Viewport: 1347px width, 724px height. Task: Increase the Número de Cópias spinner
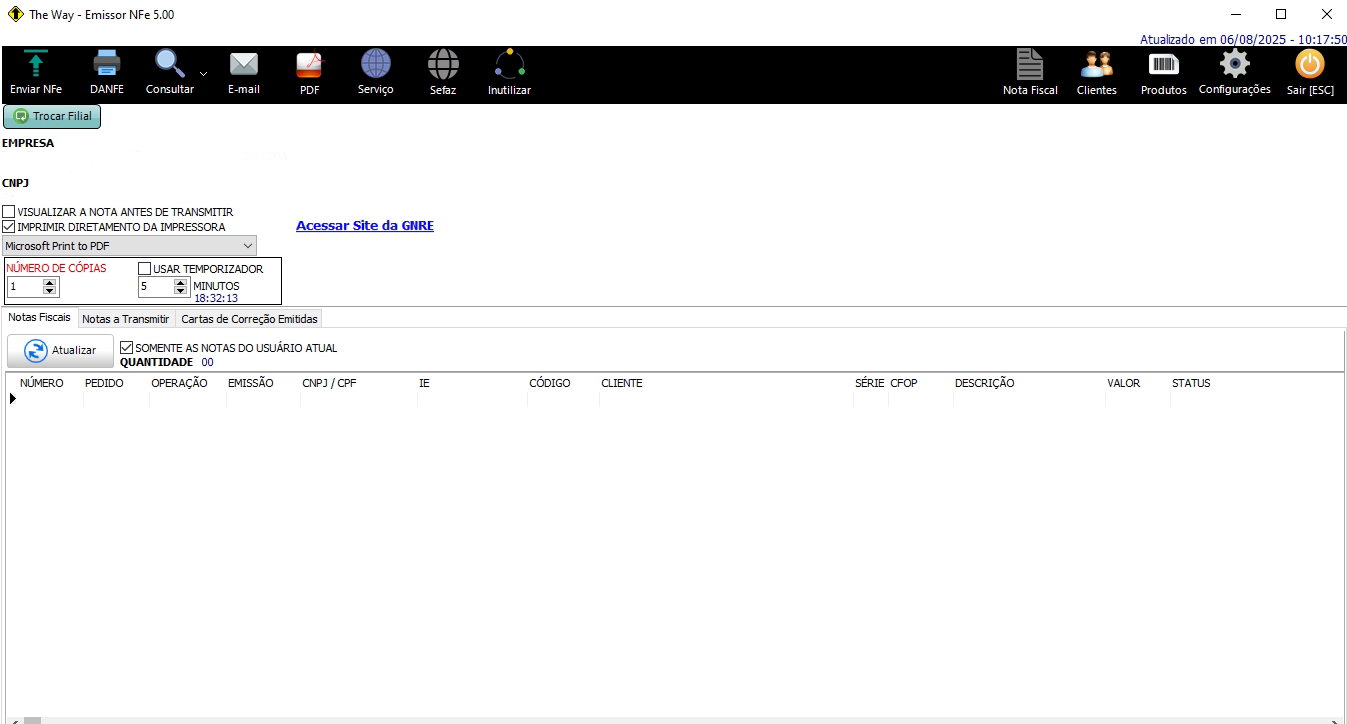pos(51,283)
